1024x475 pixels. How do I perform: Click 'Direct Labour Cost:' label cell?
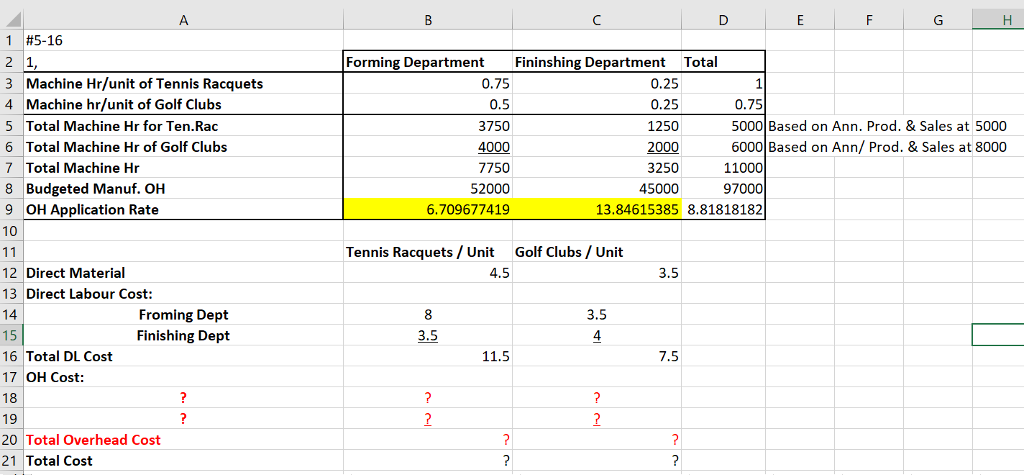(x=184, y=294)
